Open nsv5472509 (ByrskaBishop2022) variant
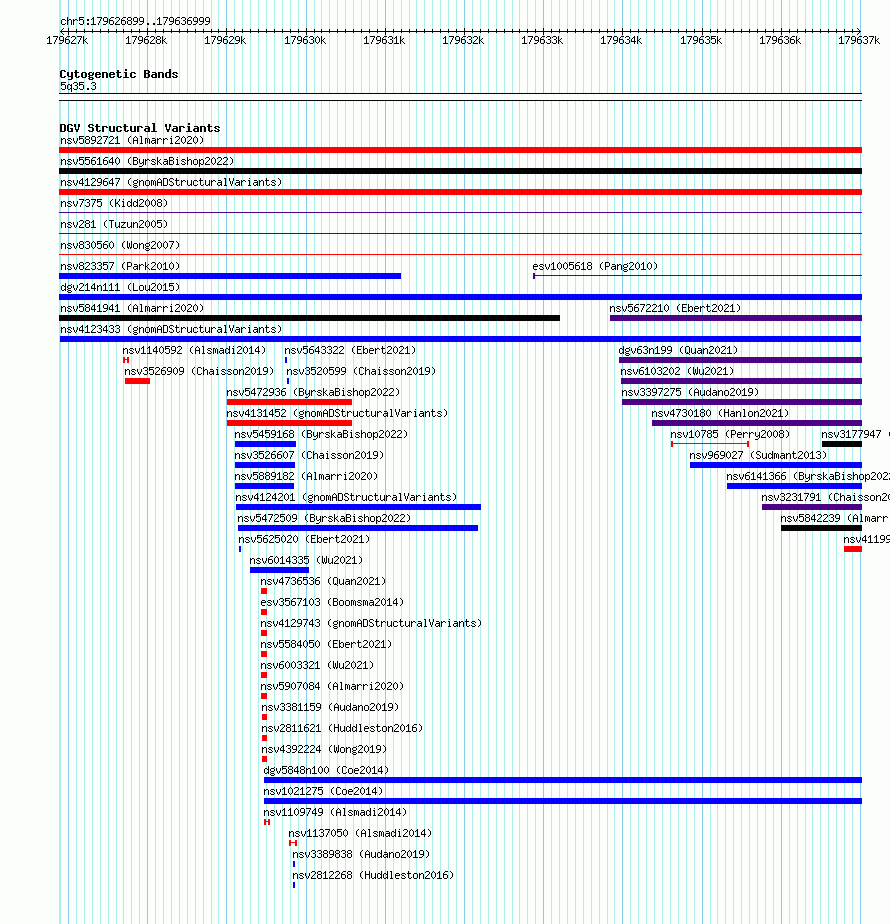The height and width of the screenshot is (924, 890). (x=324, y=519)
